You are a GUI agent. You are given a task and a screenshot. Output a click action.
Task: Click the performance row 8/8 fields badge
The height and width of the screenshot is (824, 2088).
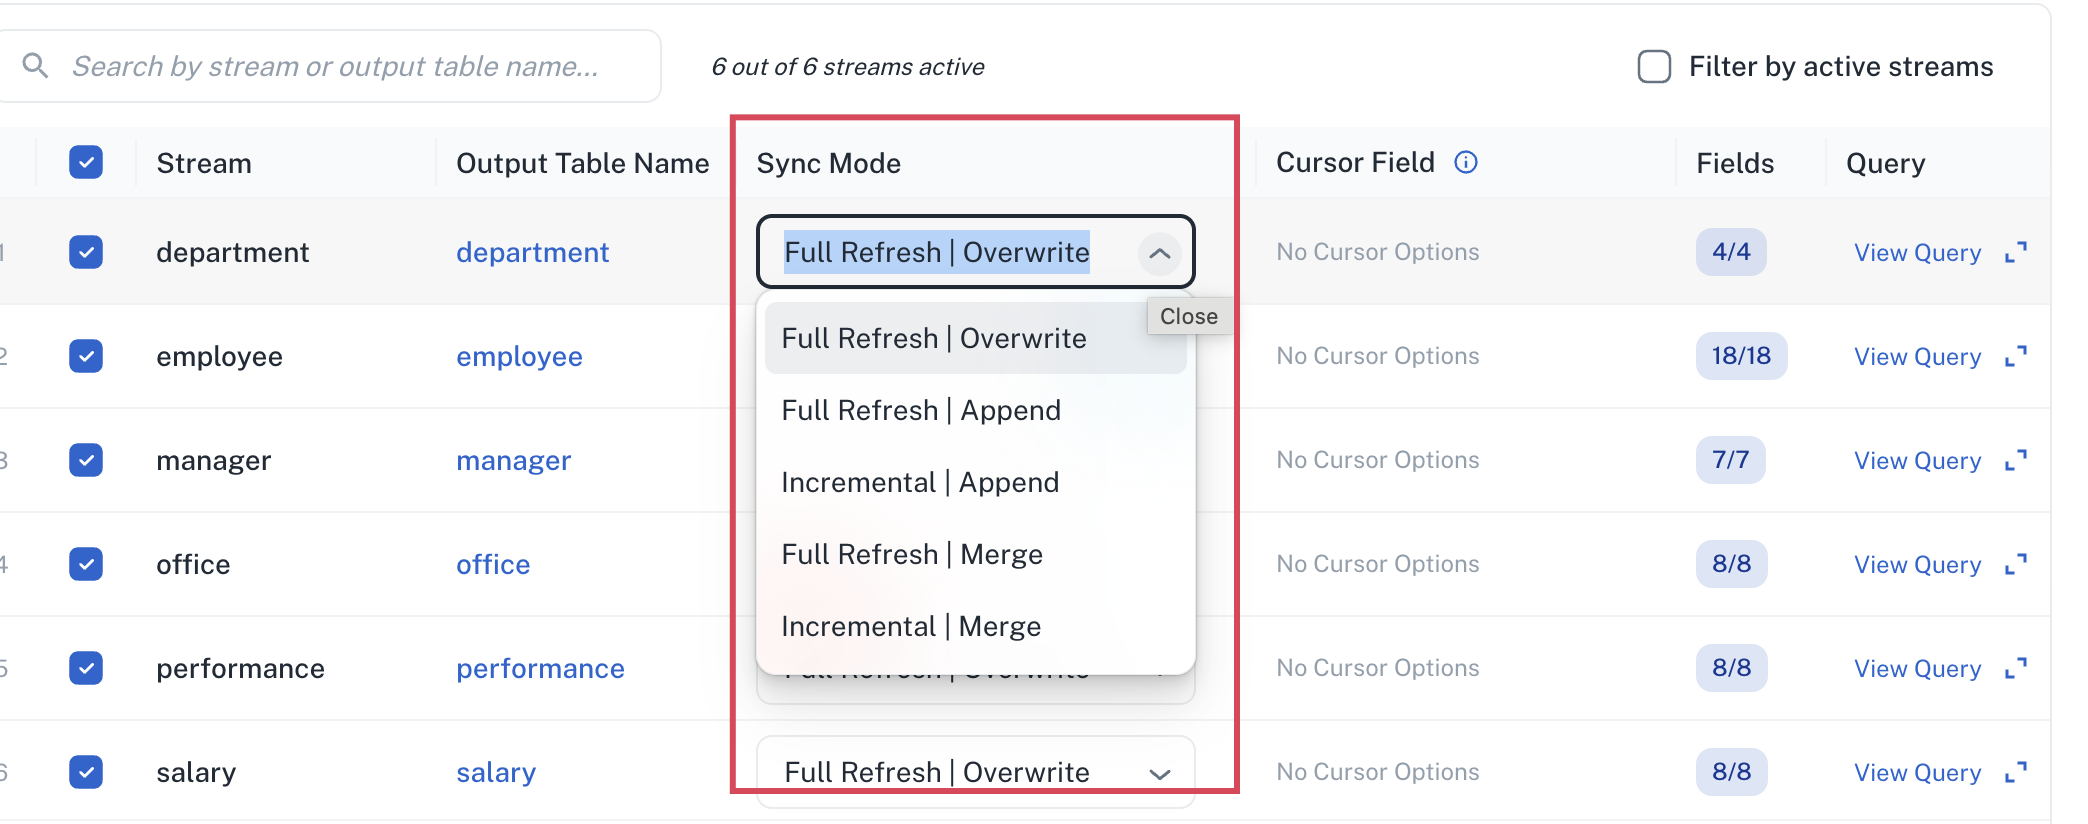click(1731, 668)
